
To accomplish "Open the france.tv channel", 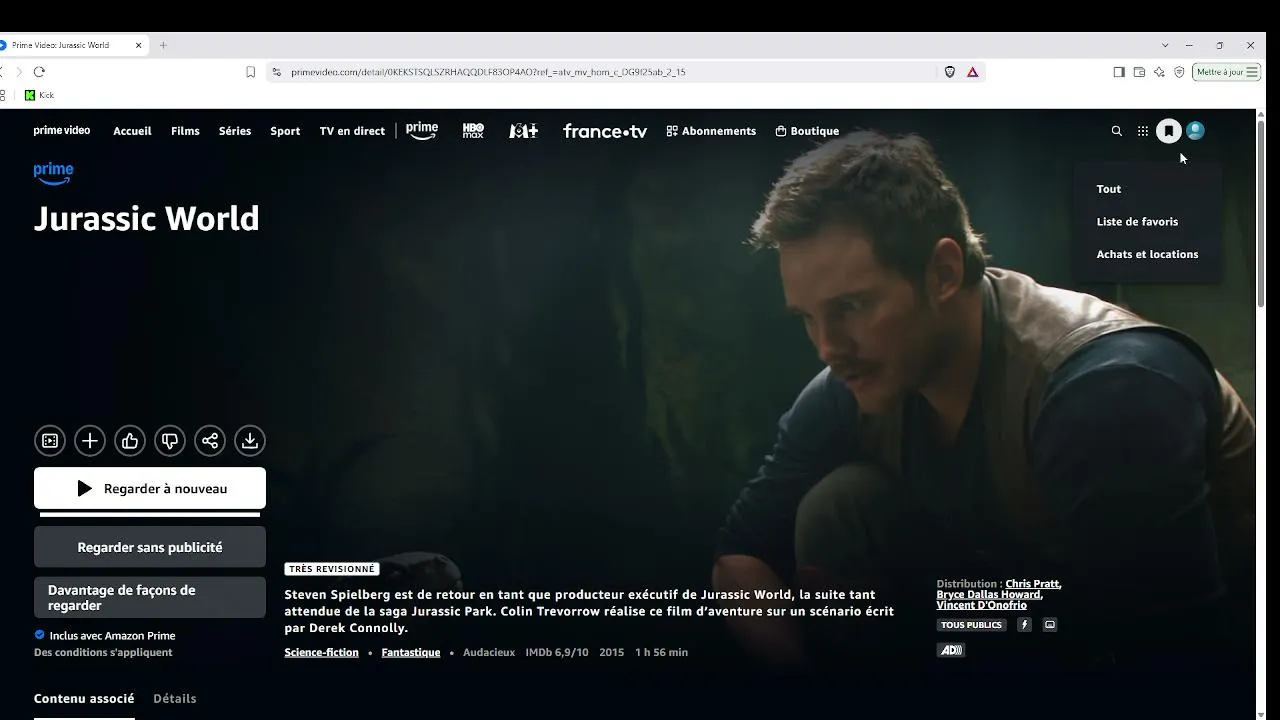I will (605, 131).
